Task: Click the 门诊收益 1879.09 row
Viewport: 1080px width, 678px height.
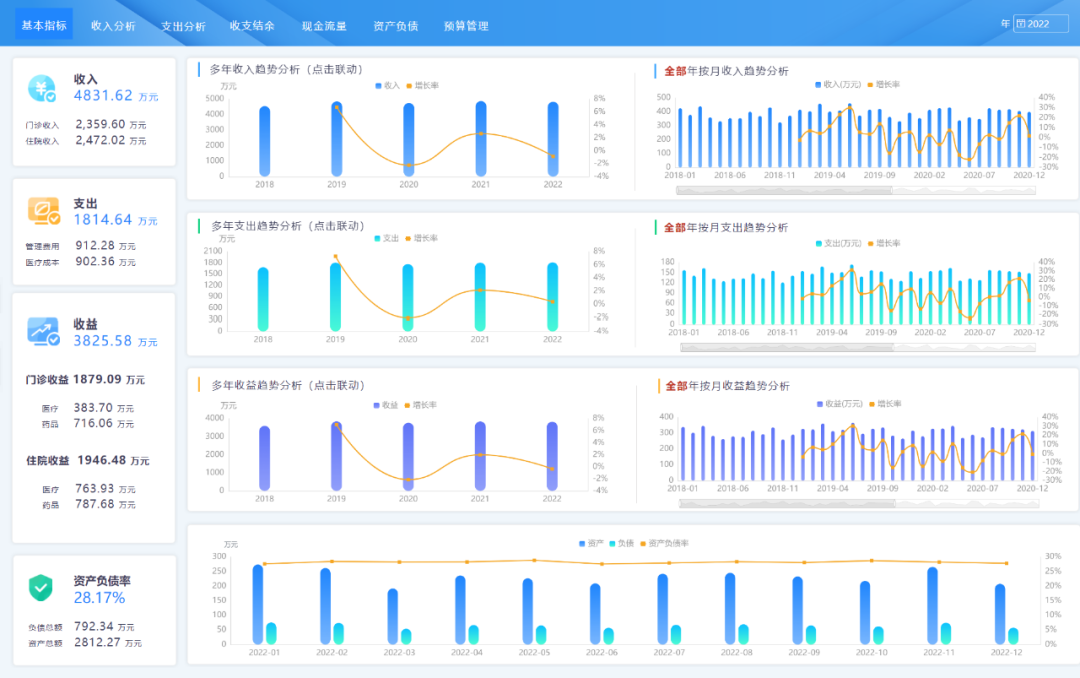Action: tap(85, 379)
